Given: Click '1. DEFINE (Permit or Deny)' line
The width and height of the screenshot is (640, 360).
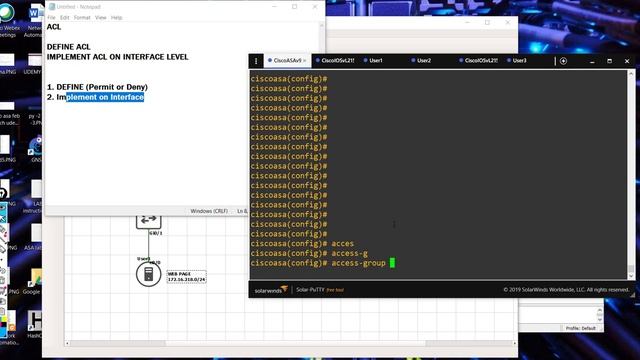Looking at the screenshot, I should click(97, 87).
